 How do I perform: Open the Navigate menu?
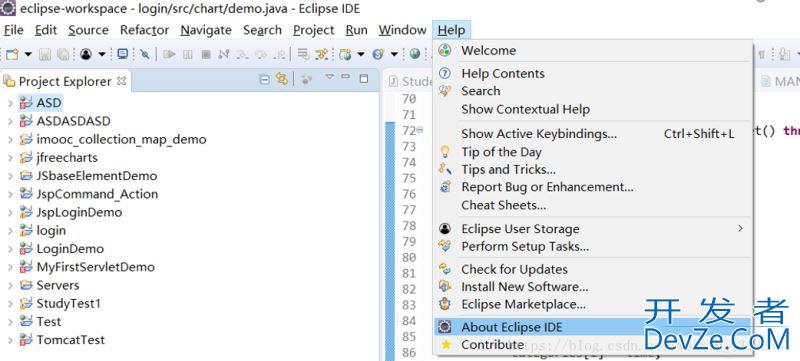pos(206,30)
